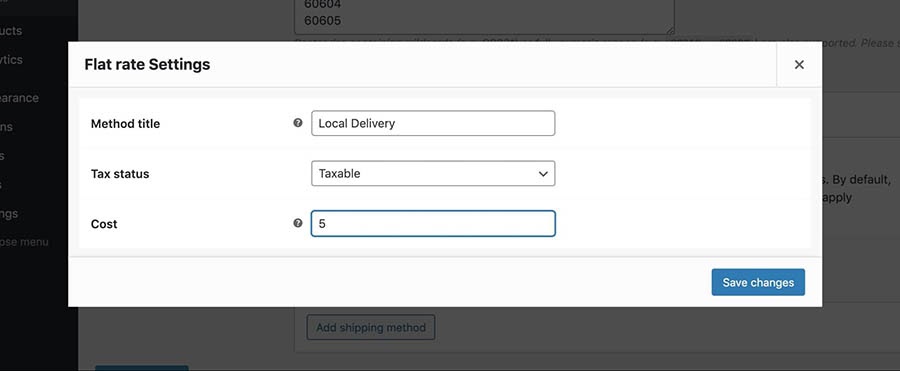Click the partially visible blue button behind the dialog
The width and height of the screenshot is (900, 371).
(x=142, y=368)
